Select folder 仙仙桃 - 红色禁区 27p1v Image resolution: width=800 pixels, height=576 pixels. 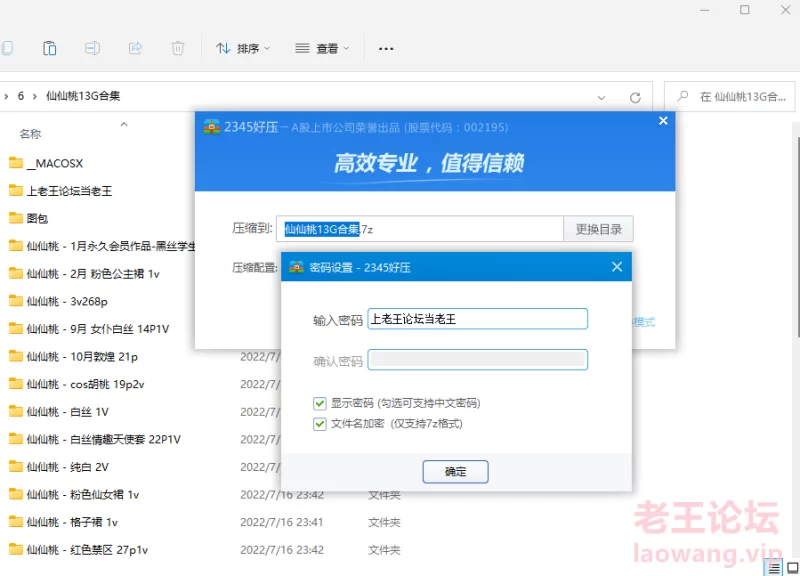(87, 549)
